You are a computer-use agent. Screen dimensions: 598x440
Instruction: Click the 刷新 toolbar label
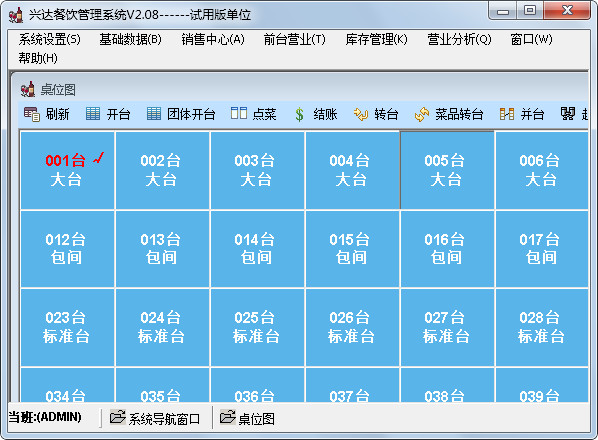58,114
